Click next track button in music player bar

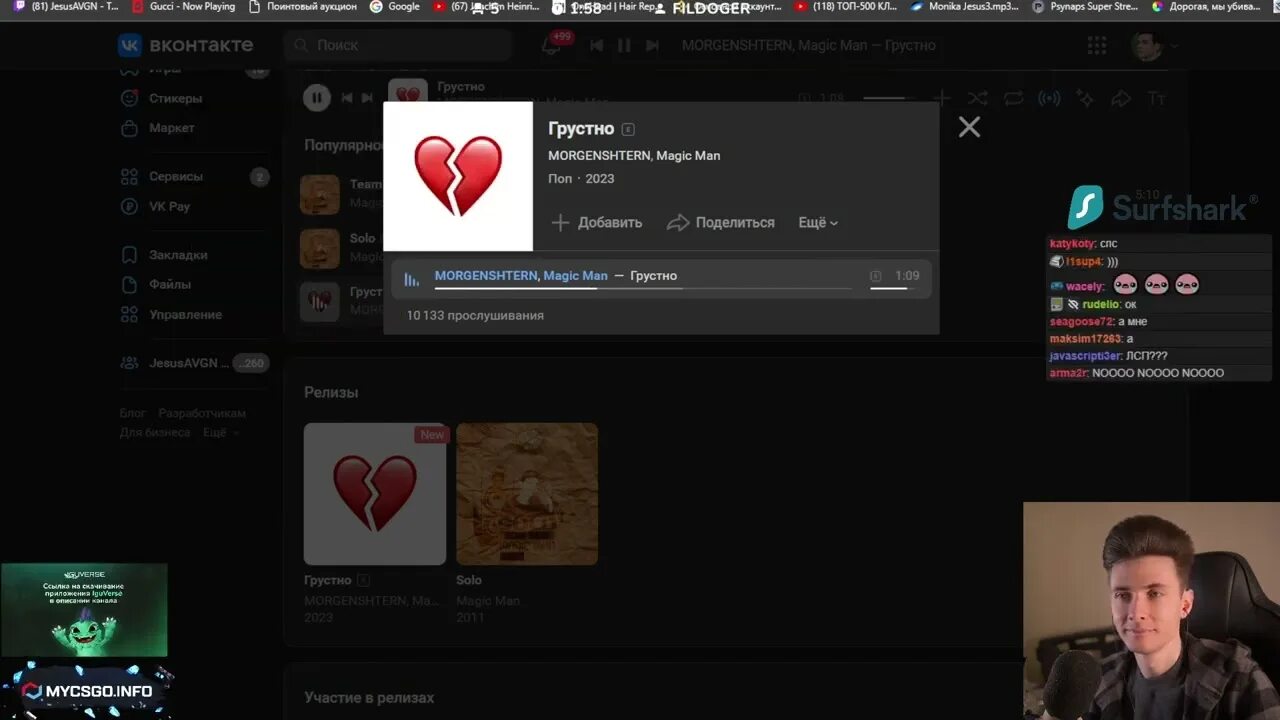click(x=367, y=97)
